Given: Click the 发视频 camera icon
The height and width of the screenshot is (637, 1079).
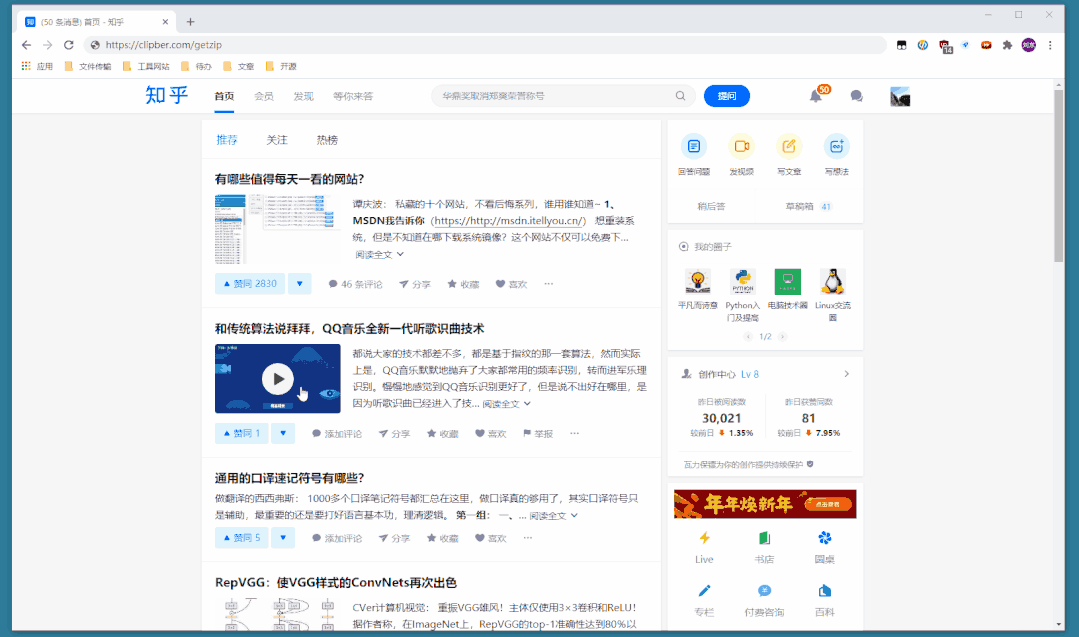Looking at the screenshot, I should tap(741, 147).
